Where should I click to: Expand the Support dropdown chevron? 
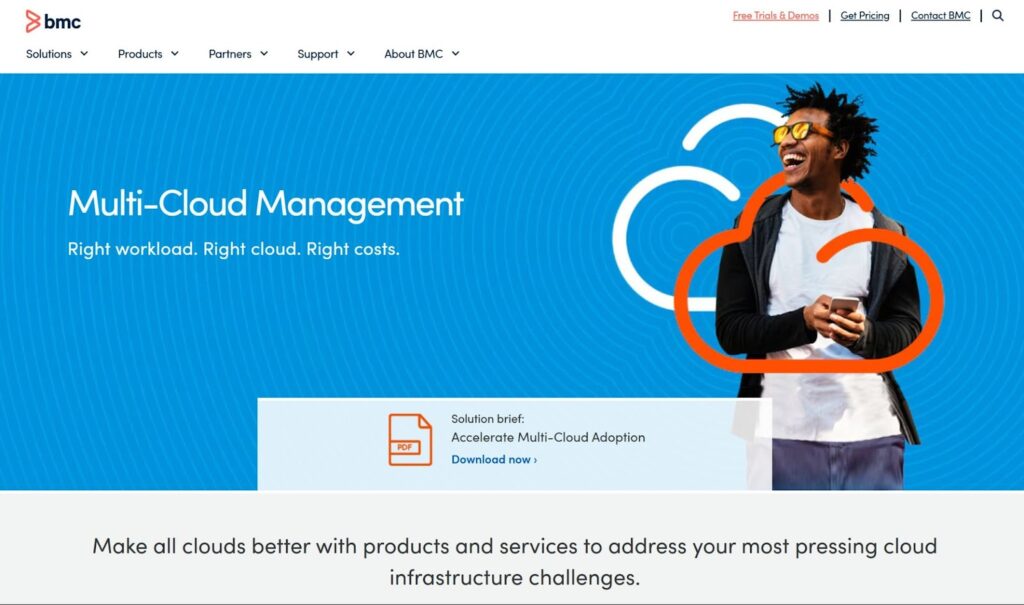351,54
